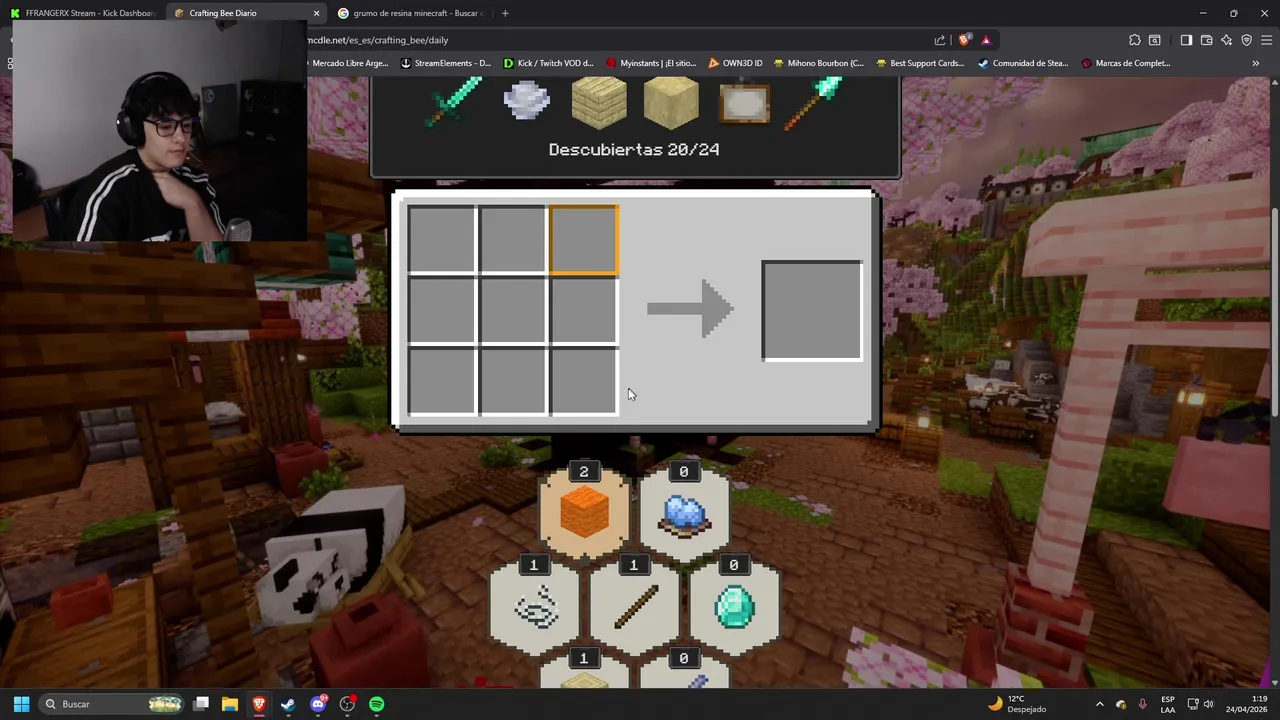This screenshot has height=720, width=1280.
Task: Switch to the grumo de resina minecraft tab
Action: click(411, 13)
